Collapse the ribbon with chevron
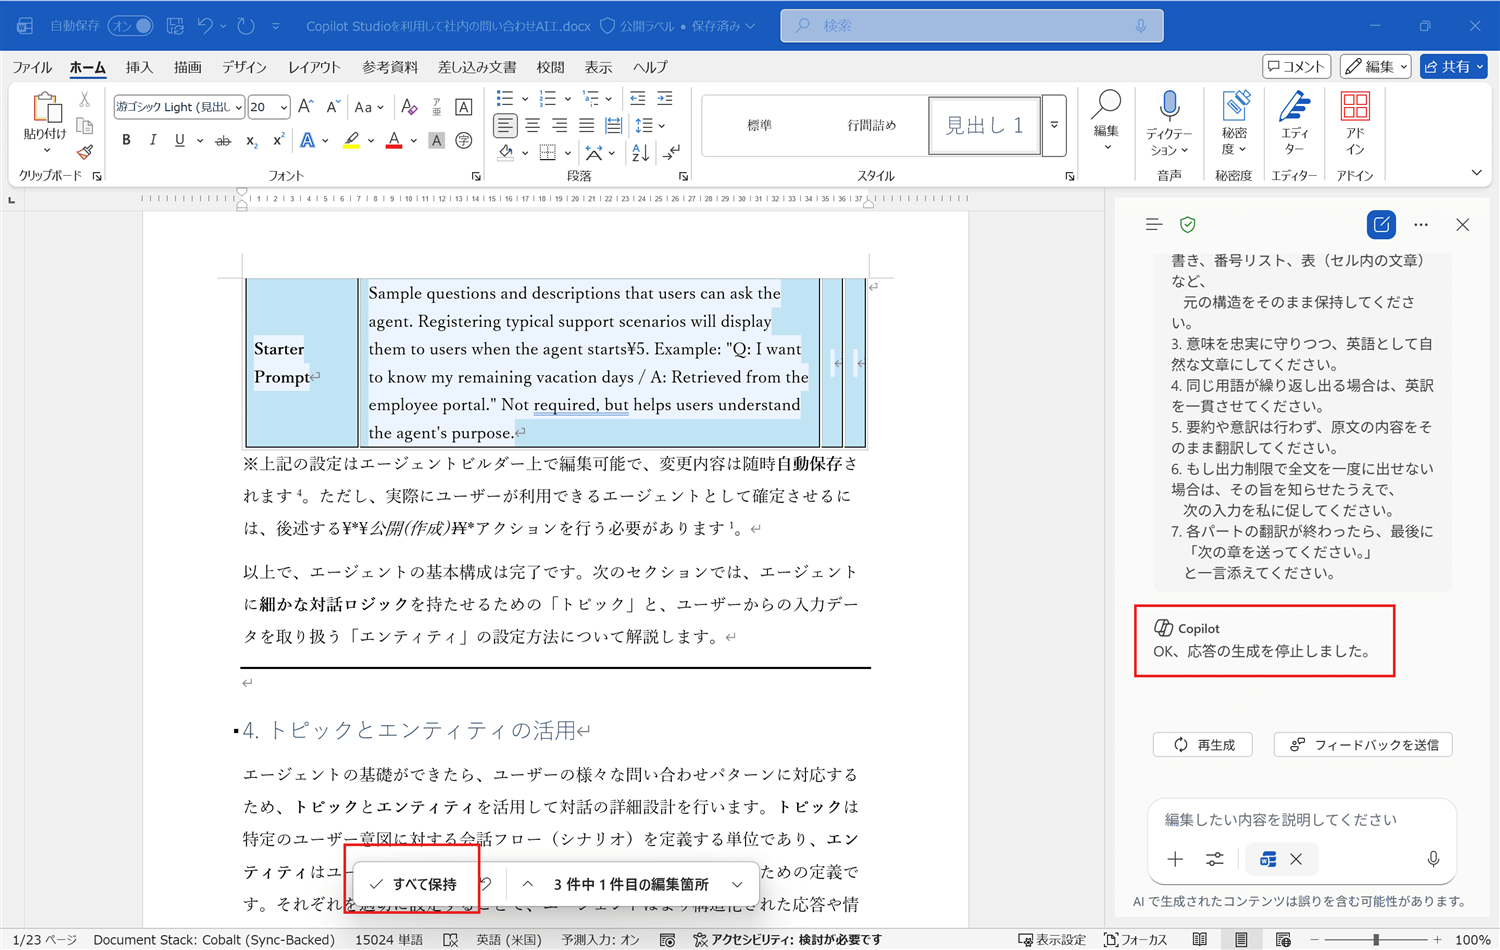The image size is (1500, 950). point(1477,173)
